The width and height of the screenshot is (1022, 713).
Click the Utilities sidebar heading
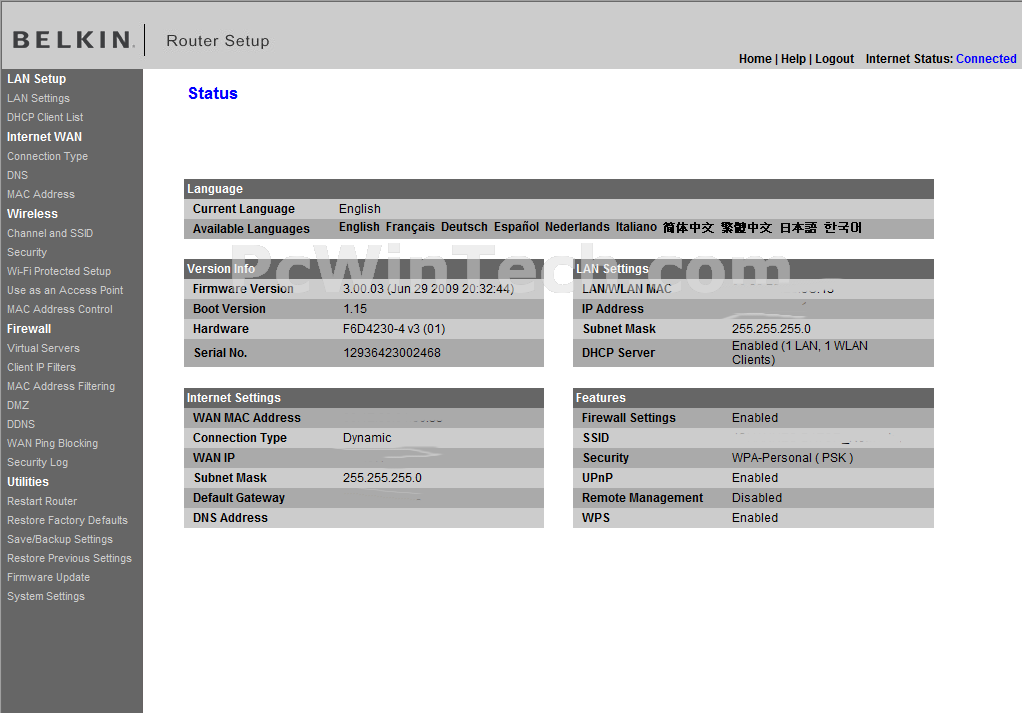27,482
